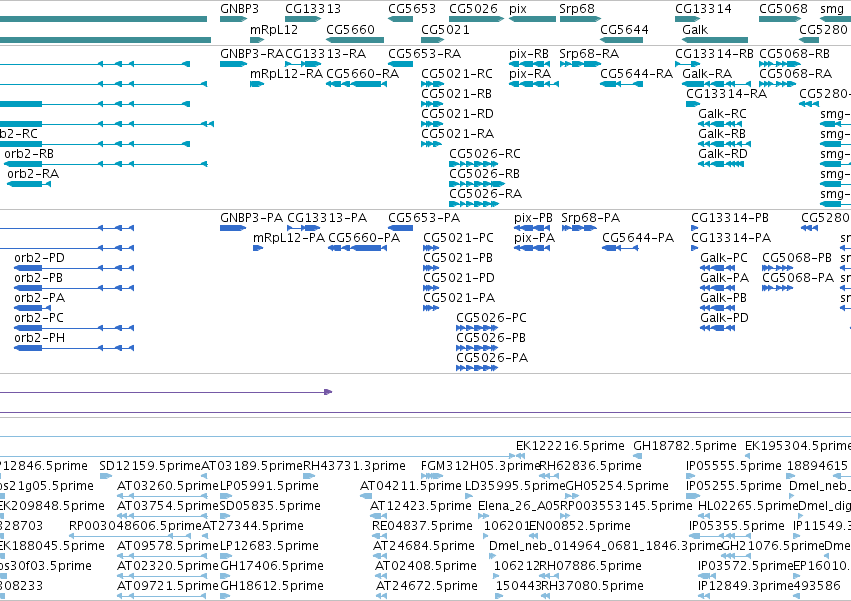Select the CG13313-PA protein label
Image resolution: width=851 pixels, height=601 pixels.
pyautogui.click(x=327, y=218)
